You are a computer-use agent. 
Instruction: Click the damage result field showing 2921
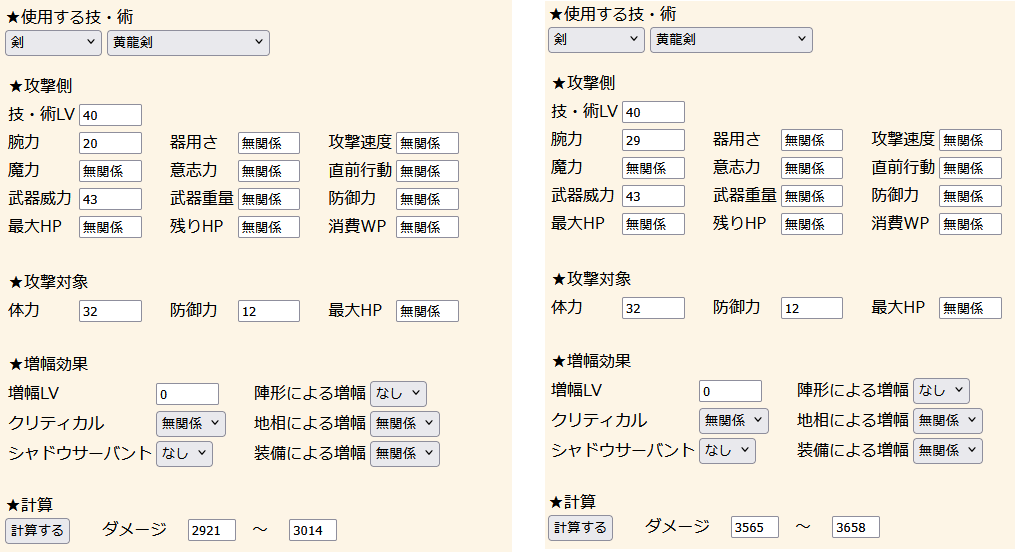click(x=211, y=530)
